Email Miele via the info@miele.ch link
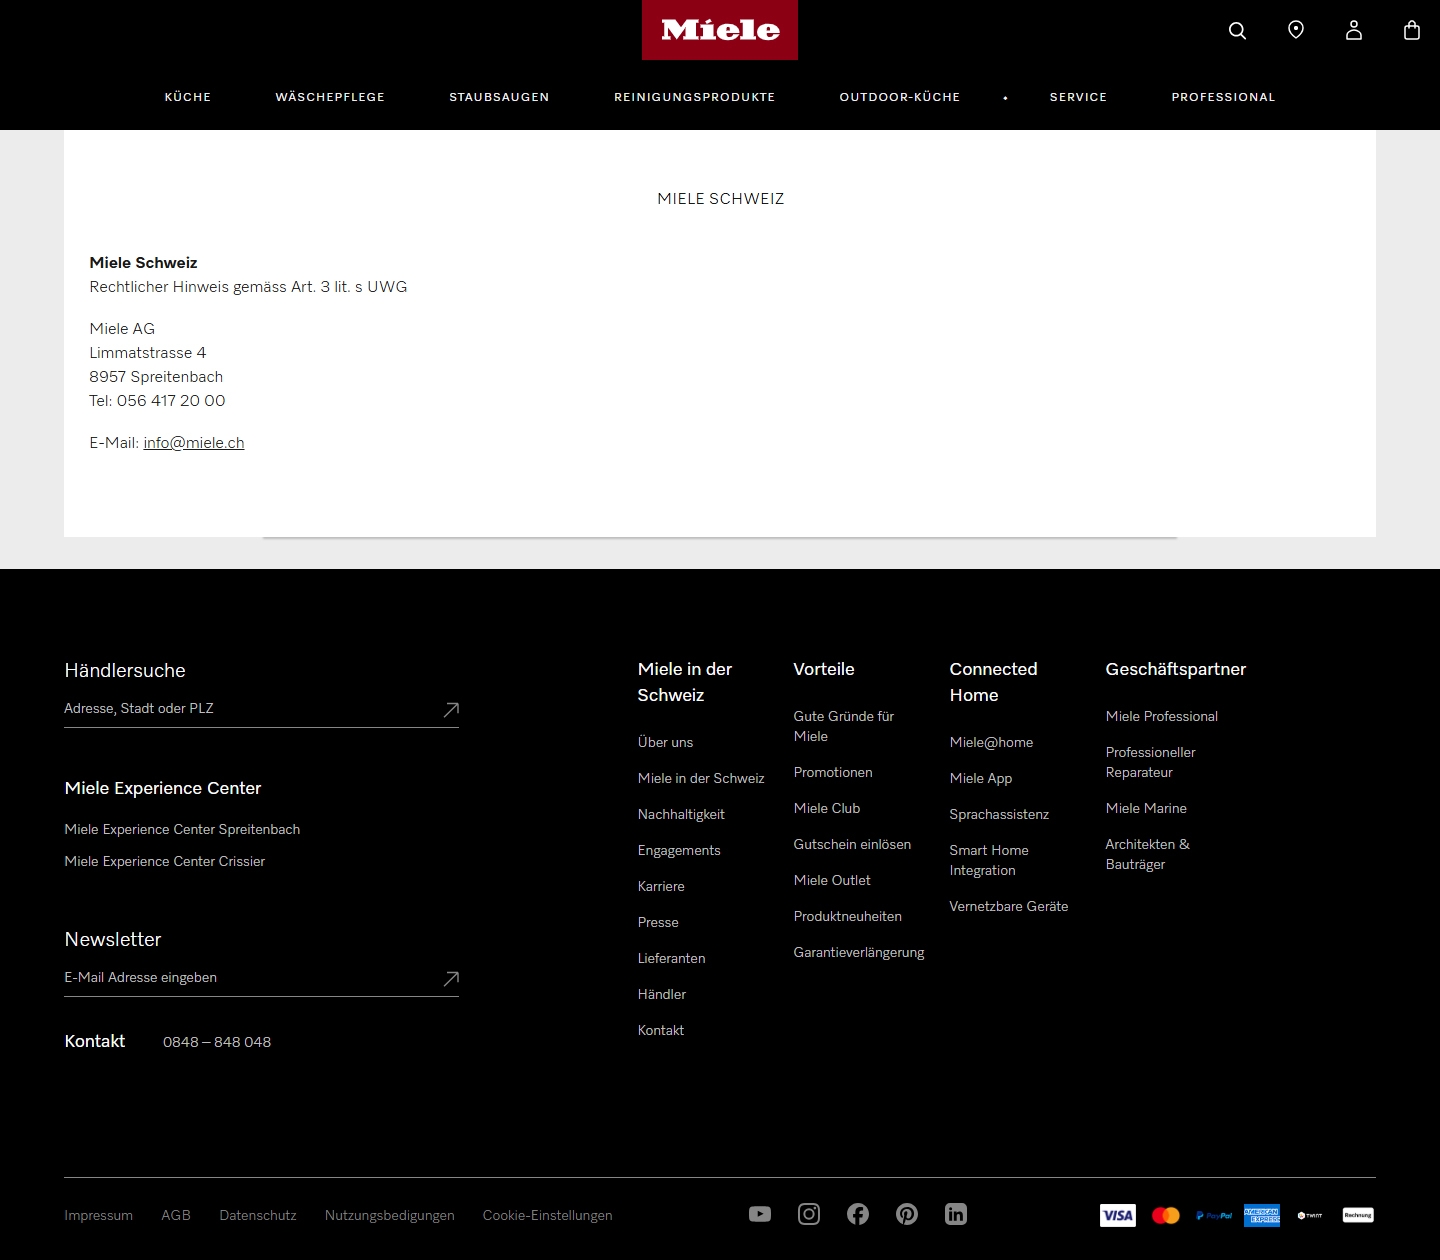This screenshot has width=1440, height=1260. pyautogui.click(x=193, y=442)
